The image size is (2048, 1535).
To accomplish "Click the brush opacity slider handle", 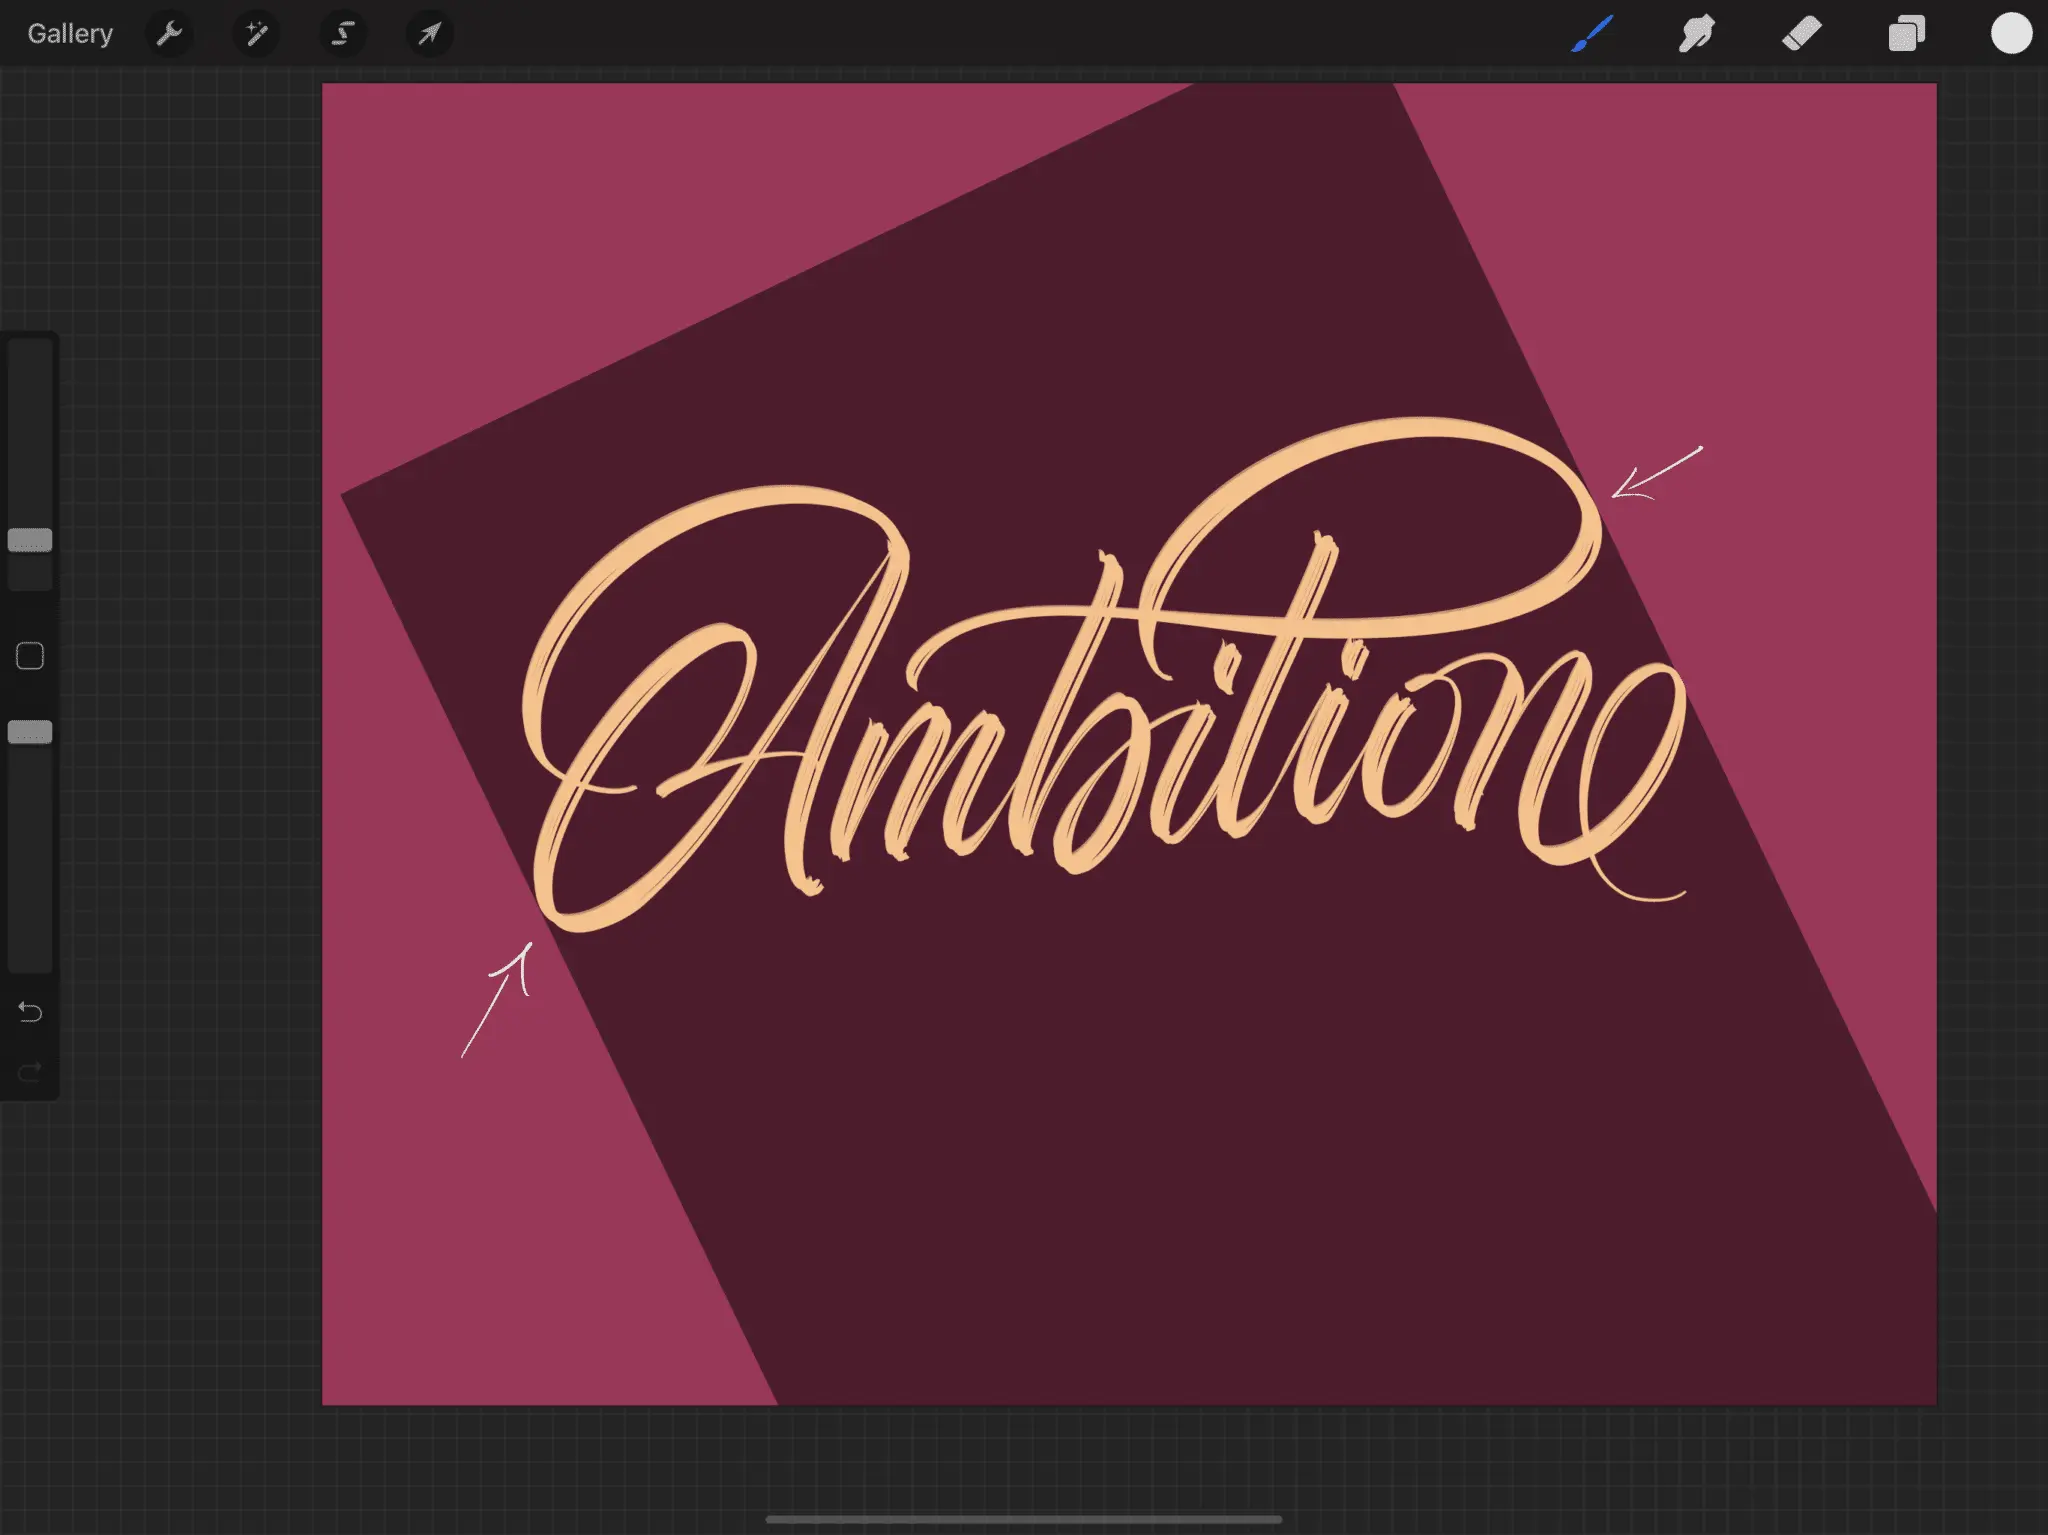I will (30, 732).
